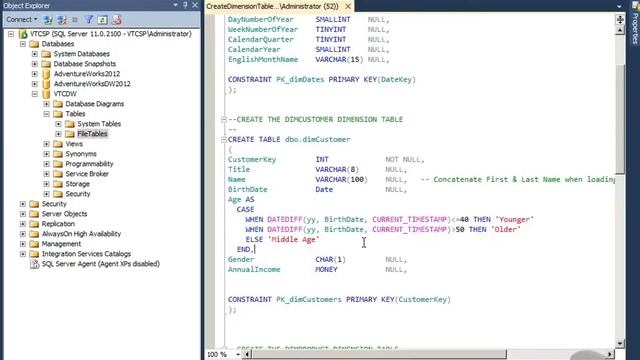Screen dimensions: 640x360
Task: Select the VTCSP server icon
Action: [23, 34]
